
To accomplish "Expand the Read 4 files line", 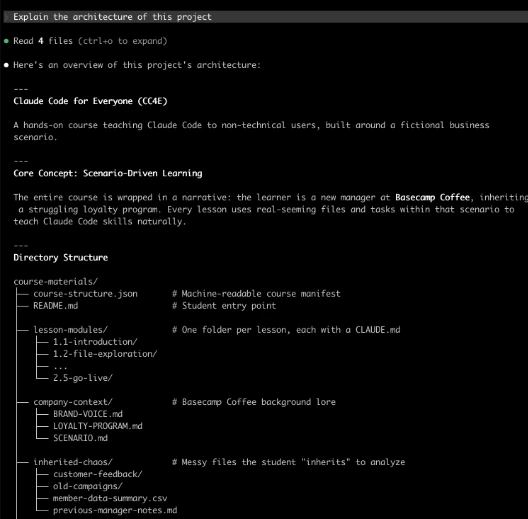I will click(90, 41).
